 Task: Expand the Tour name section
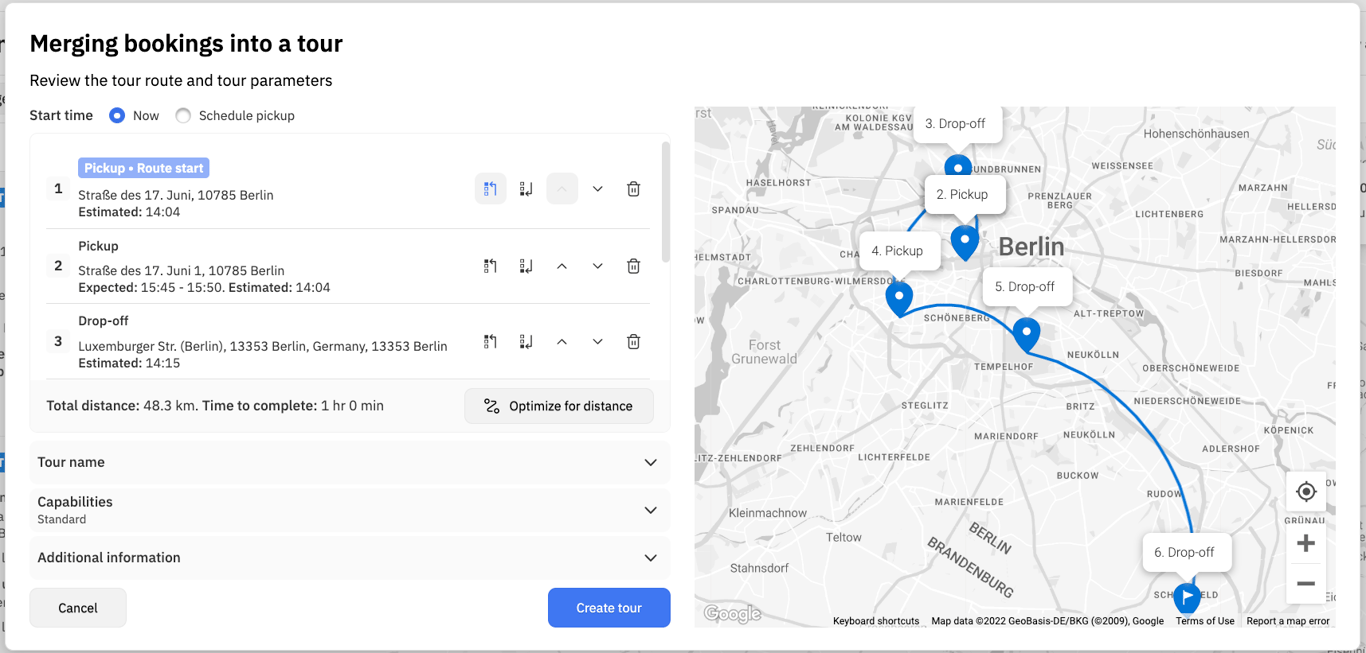[x=350, y=462]
